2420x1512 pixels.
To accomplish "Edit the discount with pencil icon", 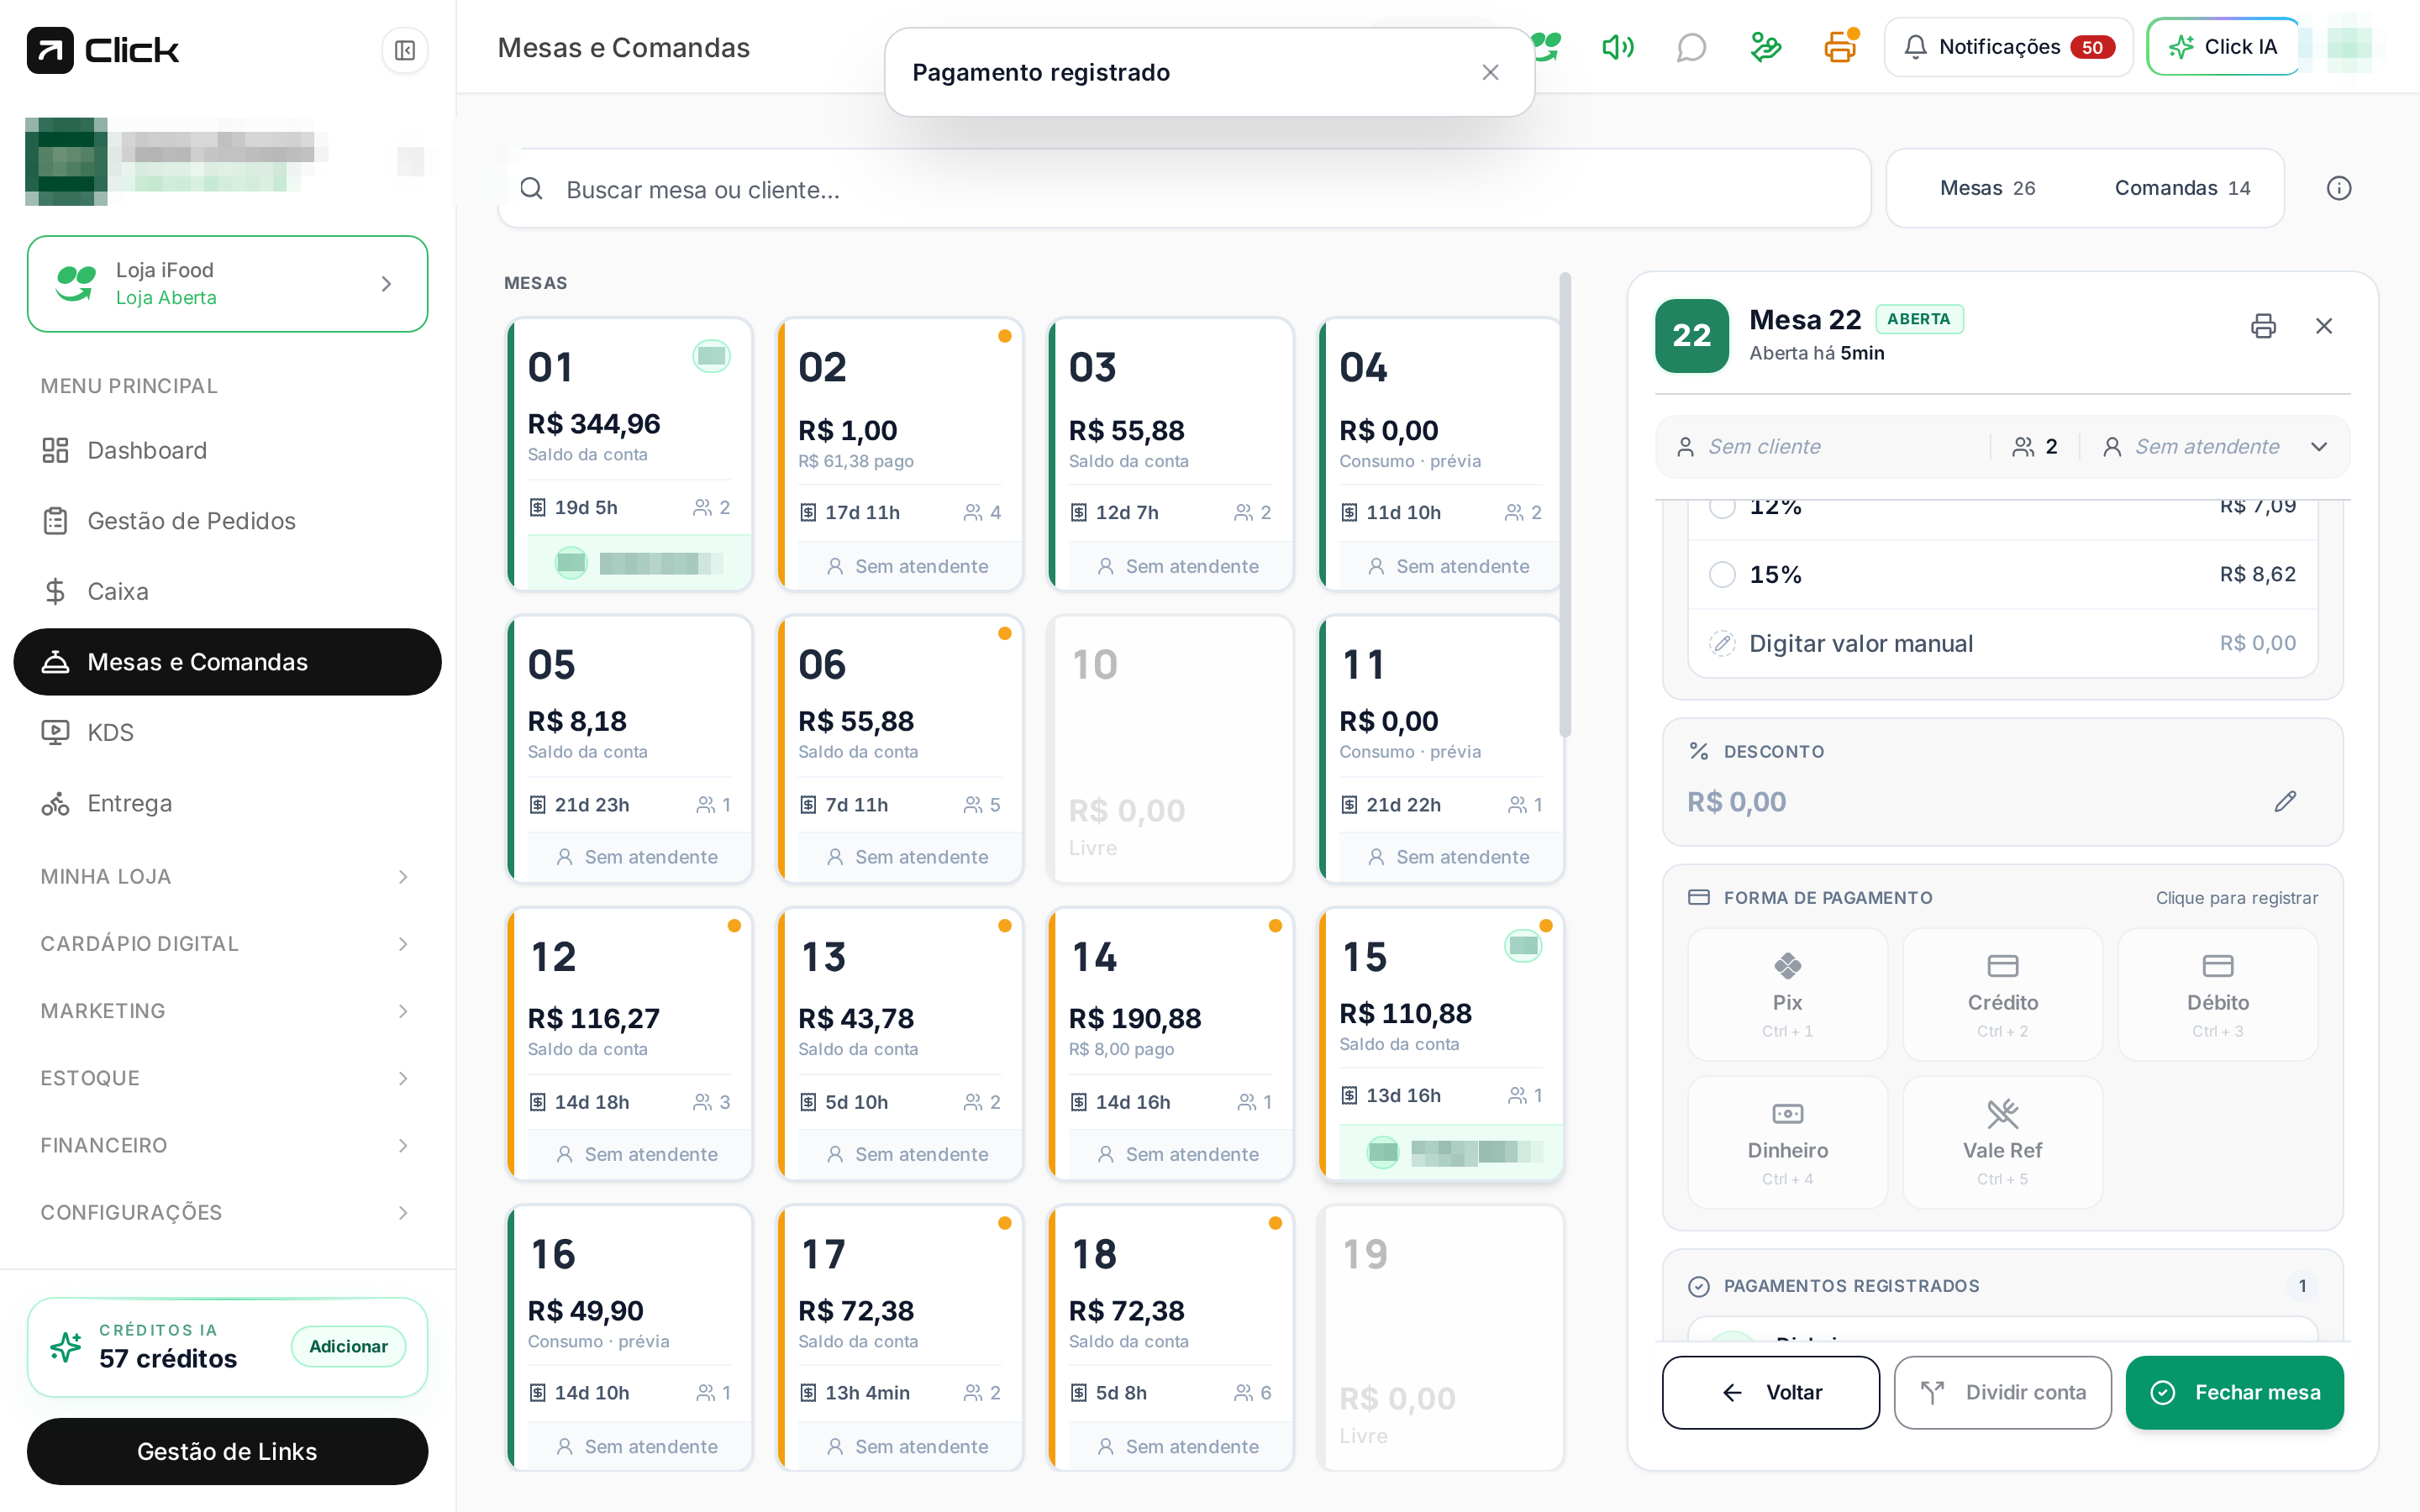I will coord(2285,801).
